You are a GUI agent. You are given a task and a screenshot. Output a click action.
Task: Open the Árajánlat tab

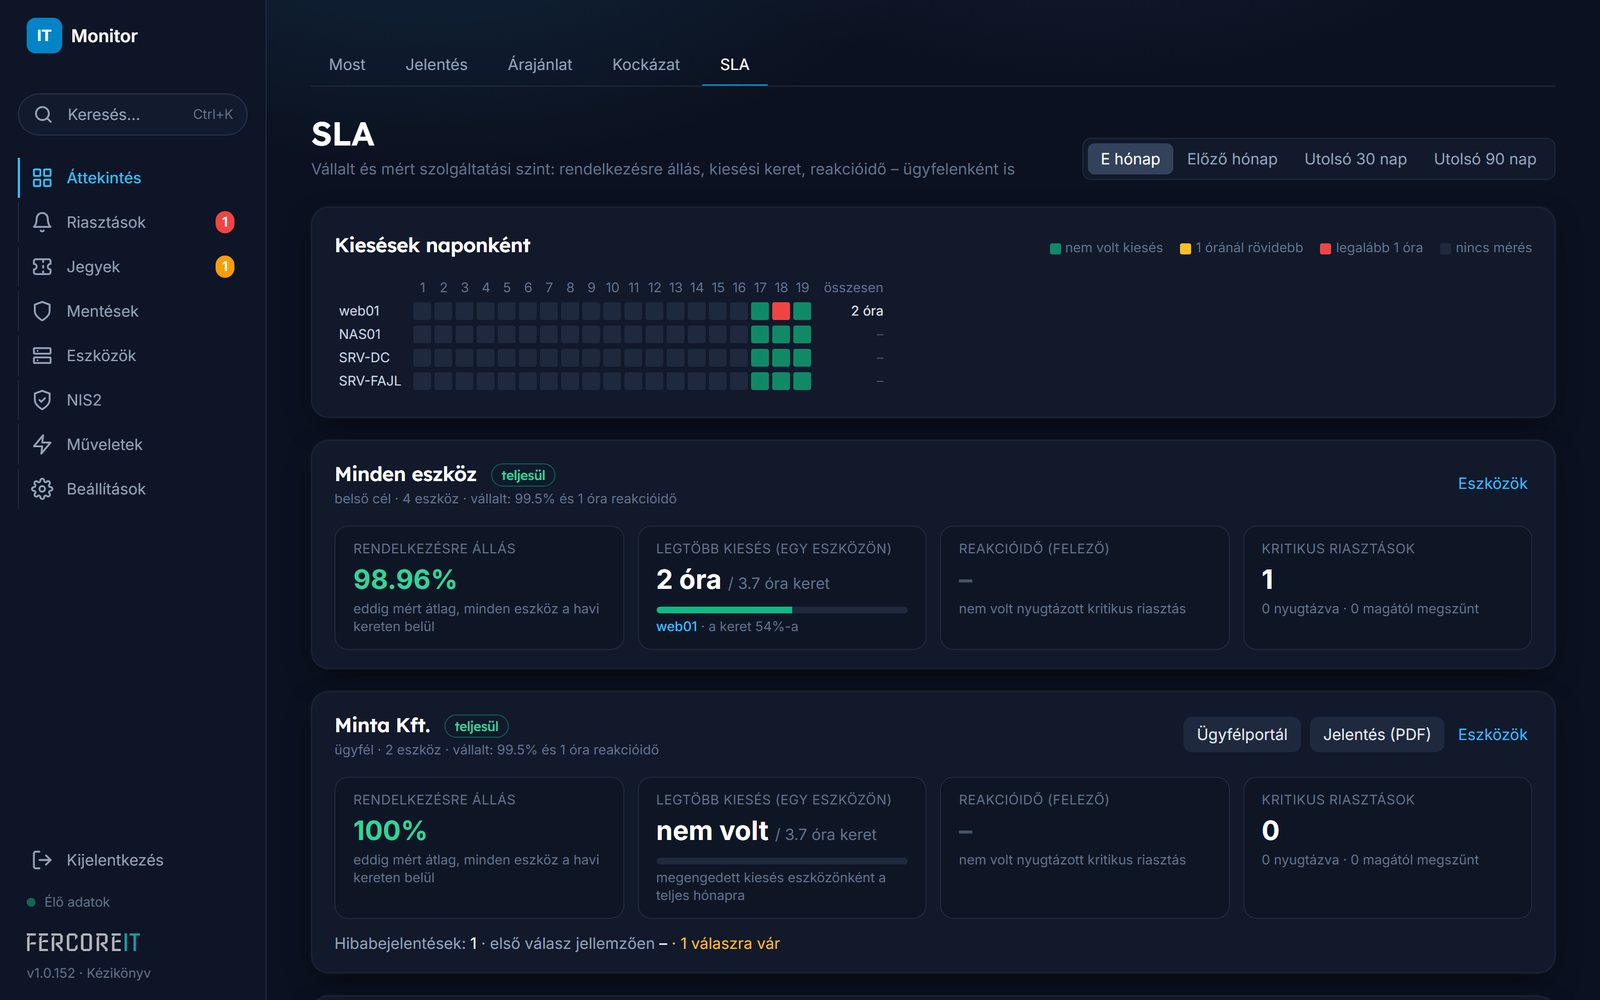click(x=540, y=64)
